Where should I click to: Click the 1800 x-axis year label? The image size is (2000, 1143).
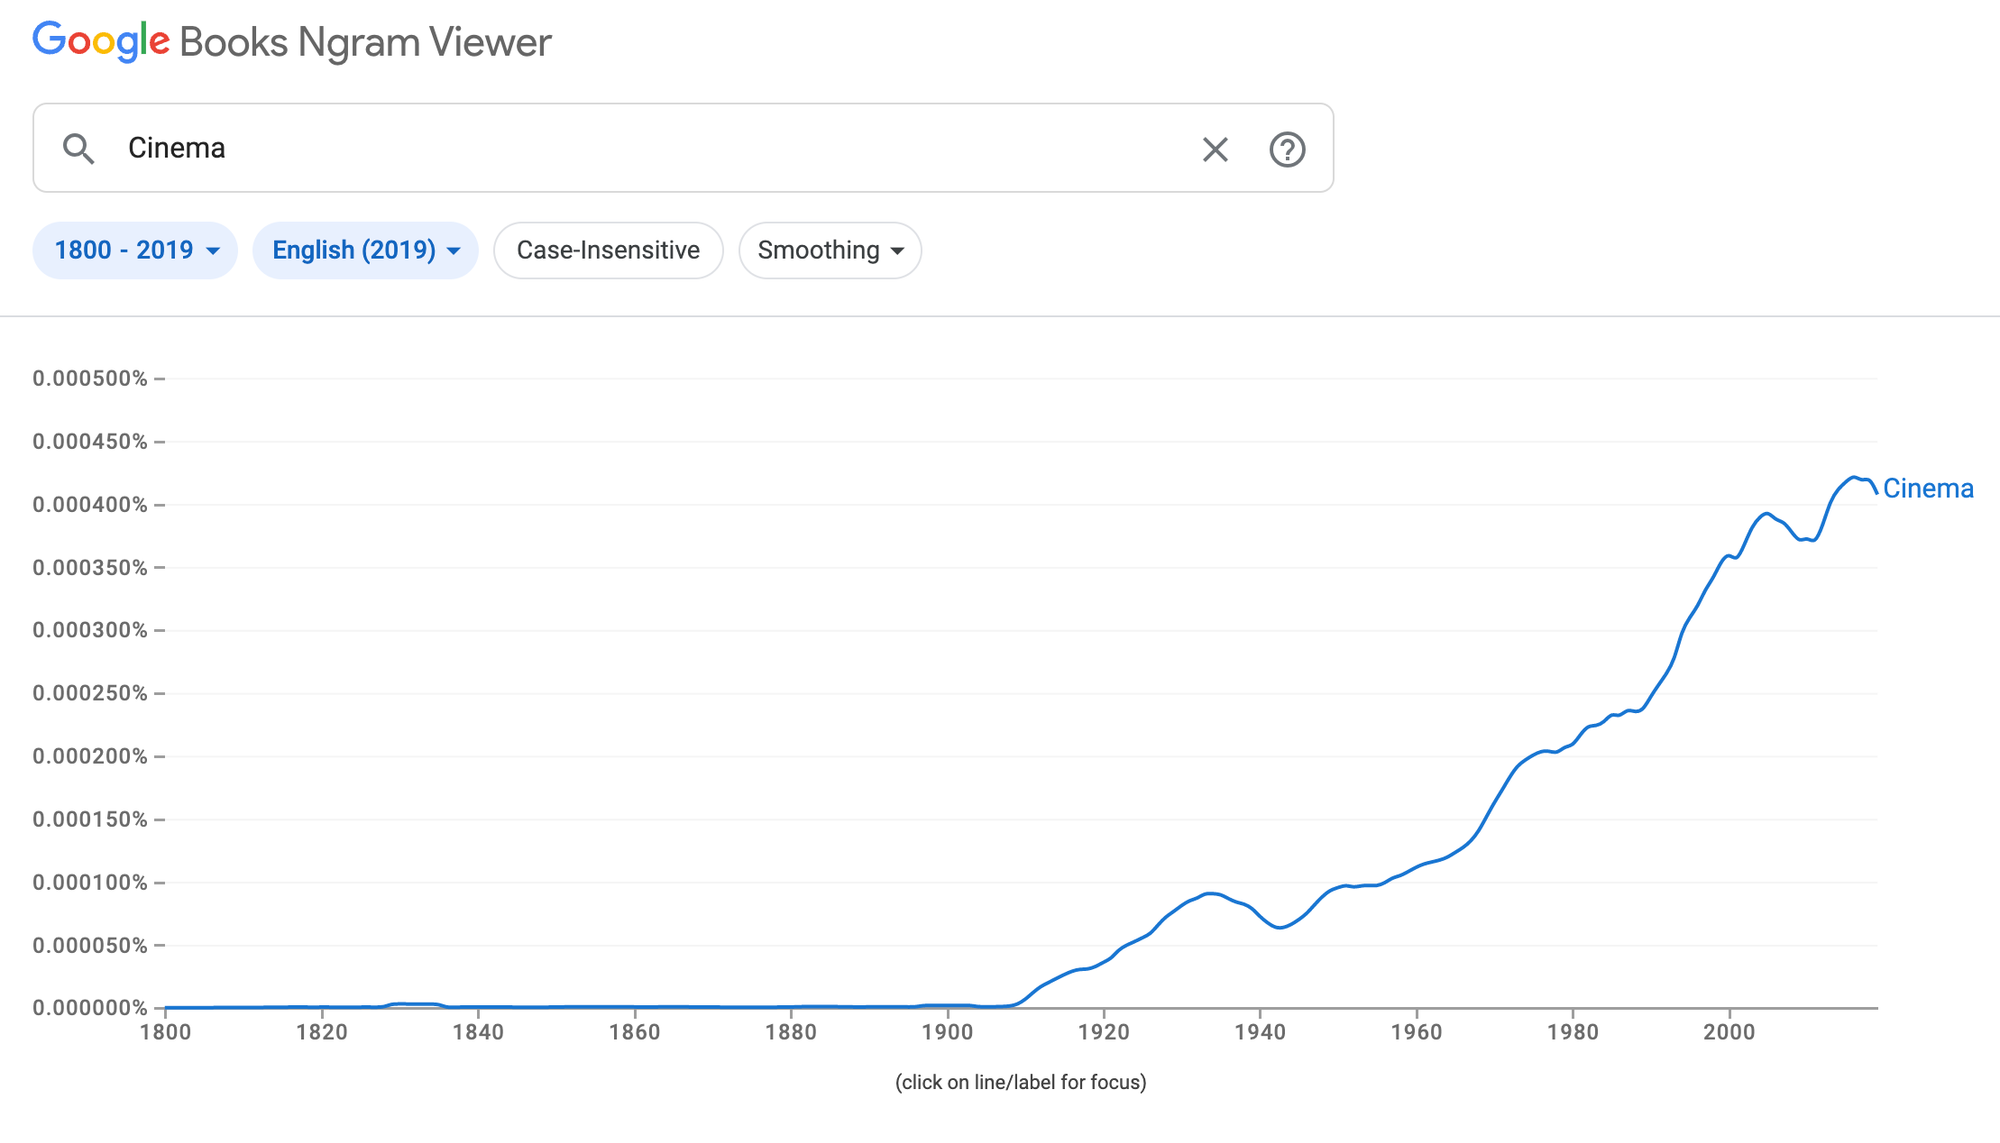[165, 1032]
